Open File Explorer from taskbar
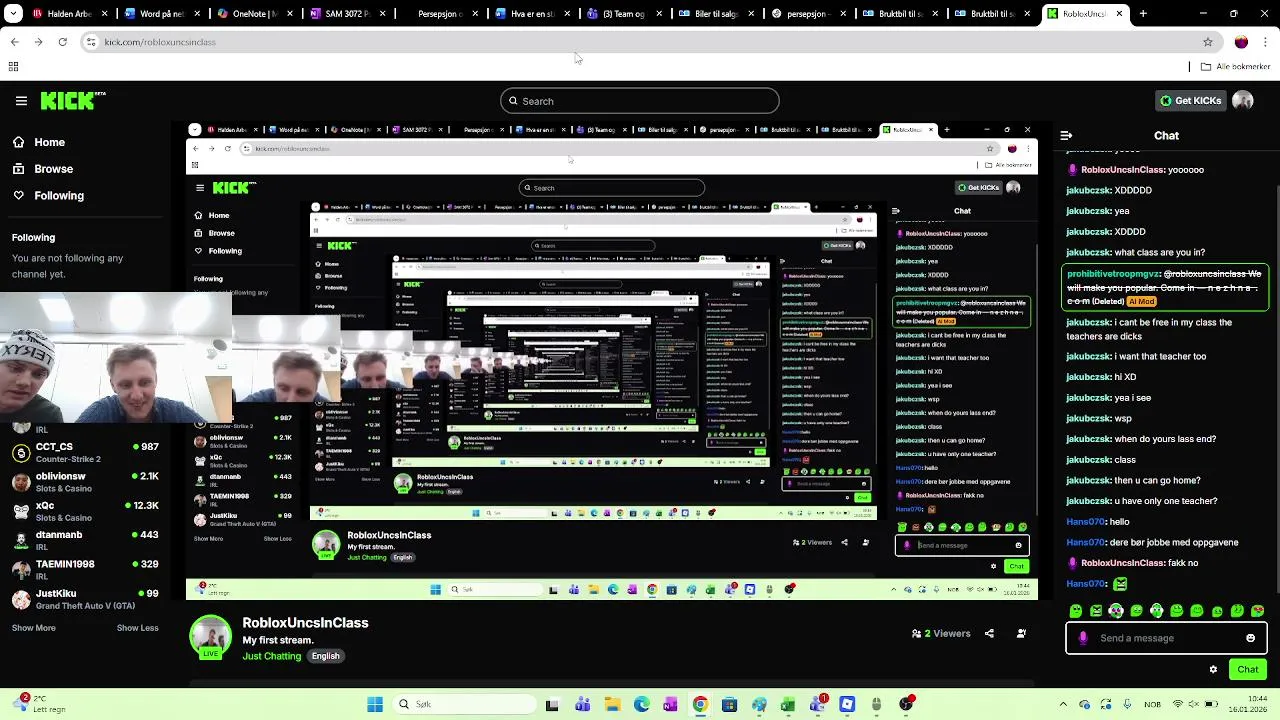This screenshot has width=1280, height=720. [612, 704]
